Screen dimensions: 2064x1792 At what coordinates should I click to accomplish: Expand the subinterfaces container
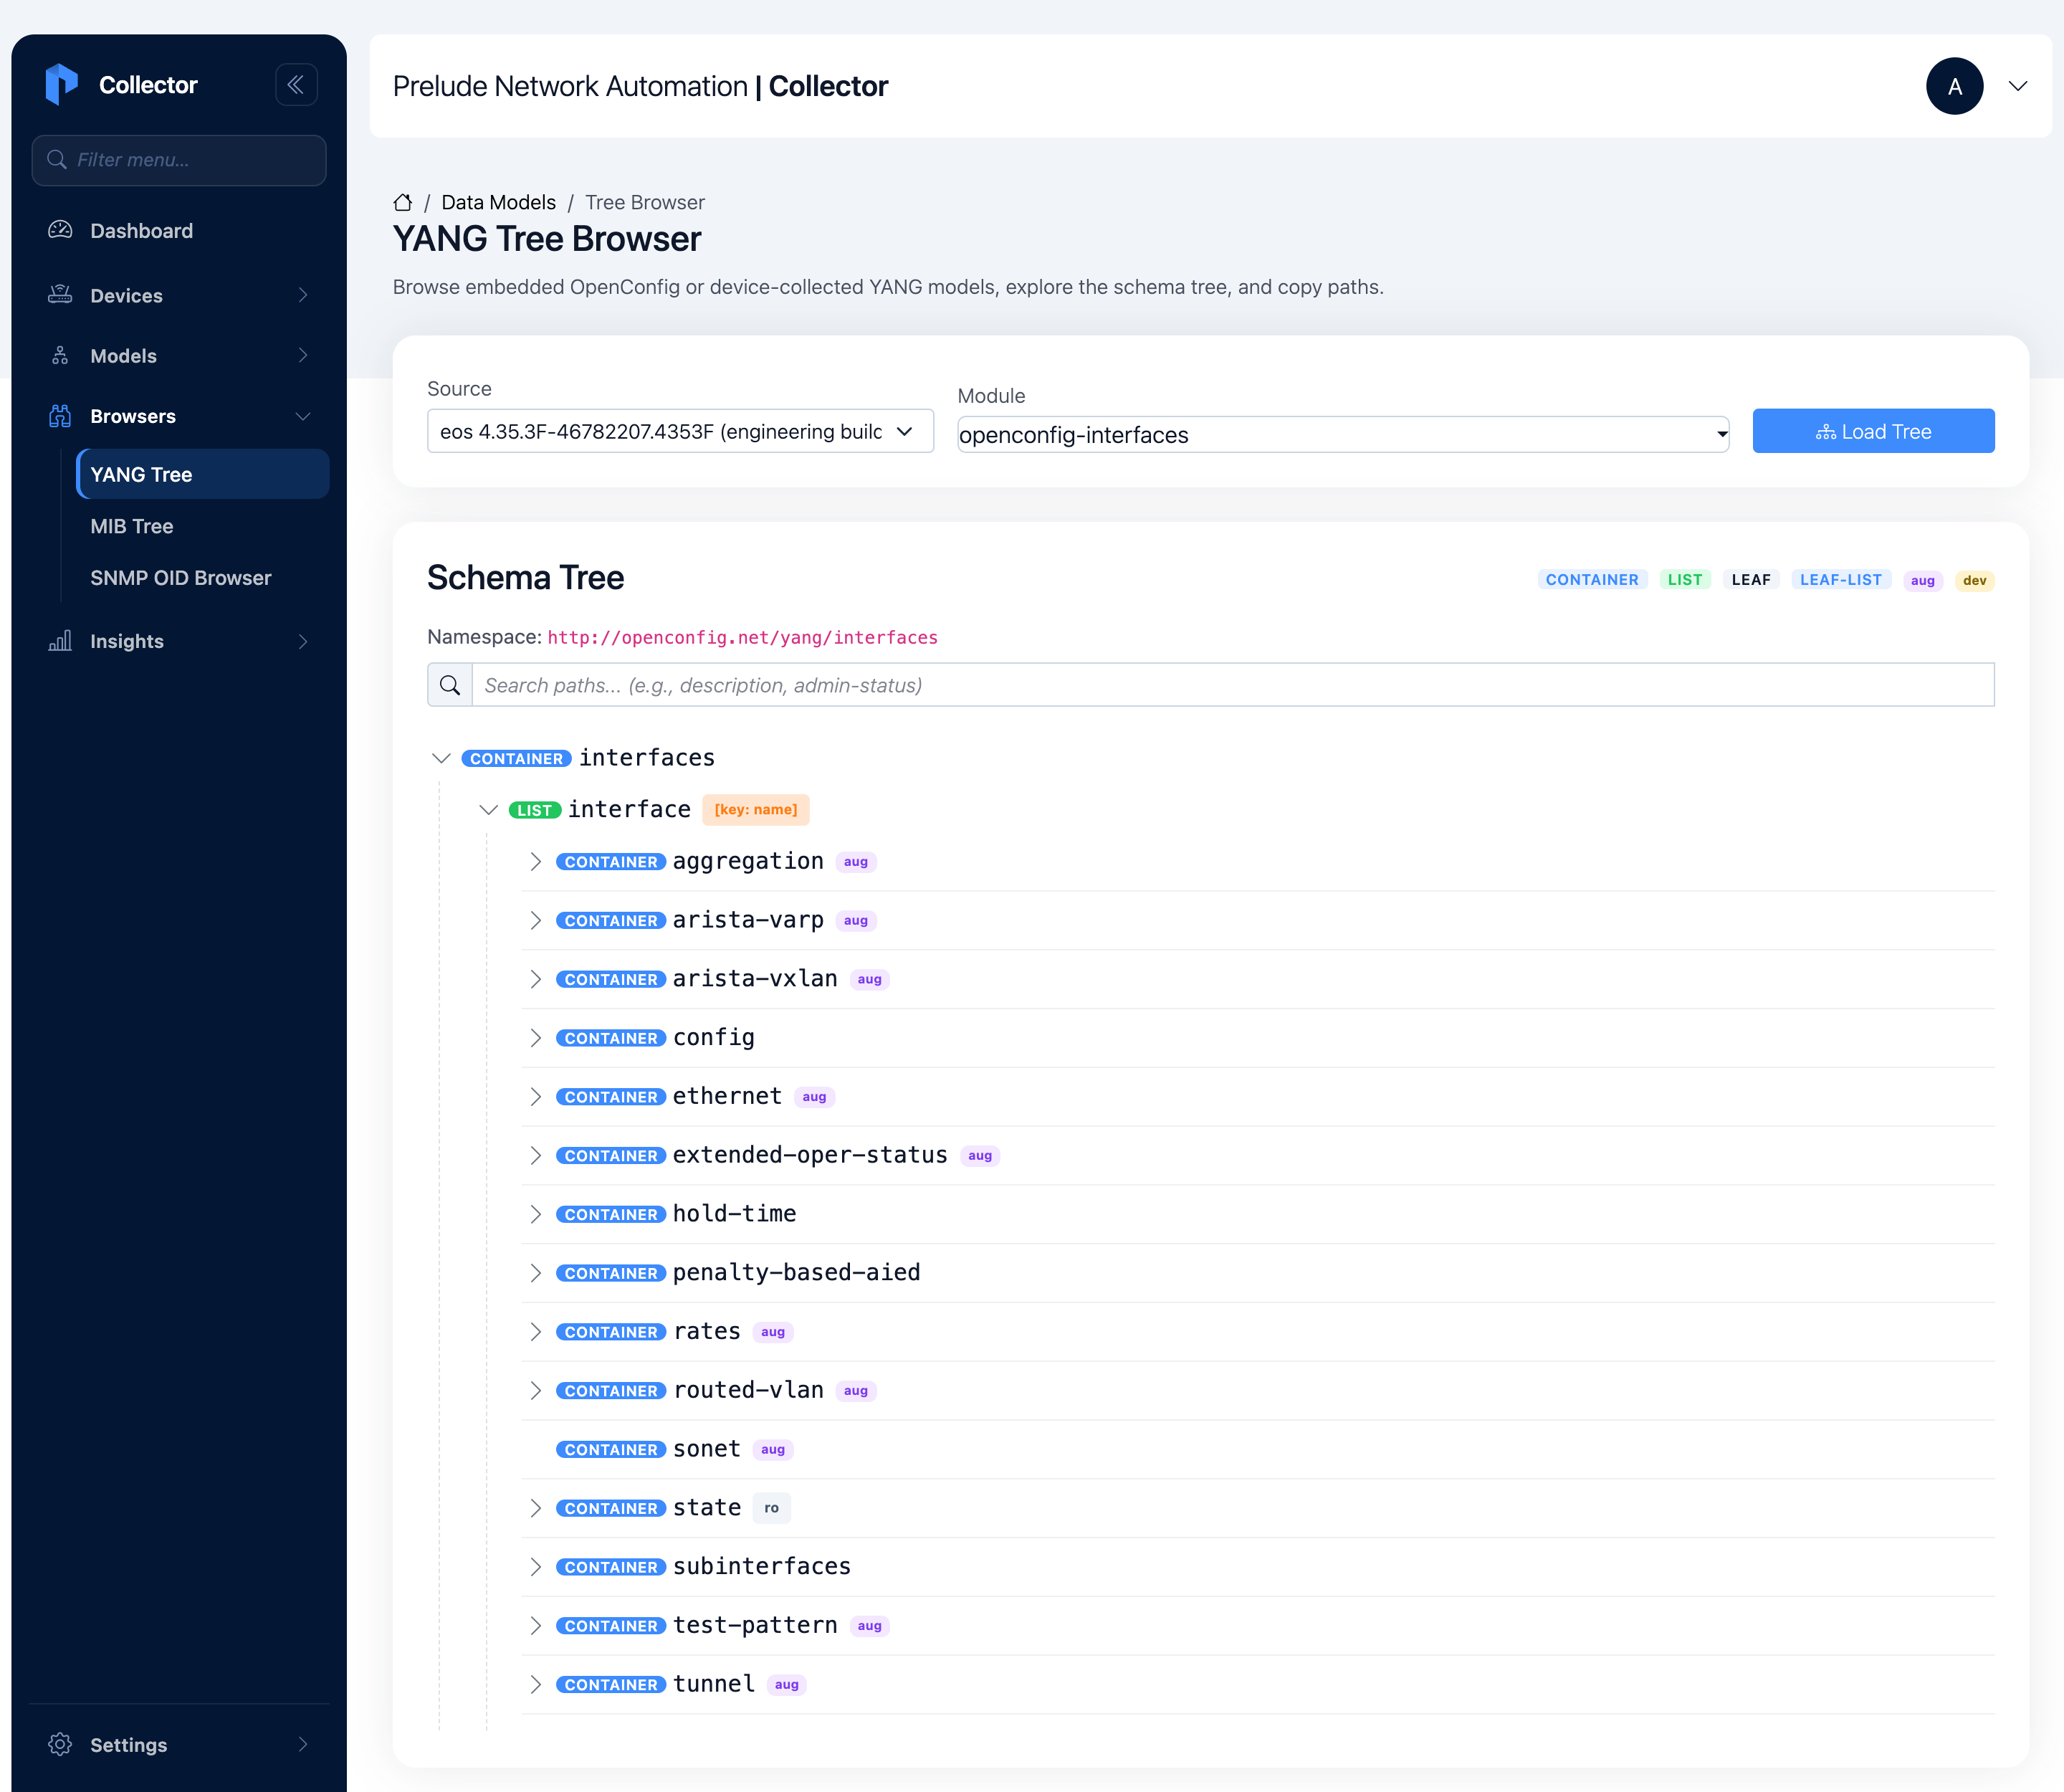(x=535, y=1567)
